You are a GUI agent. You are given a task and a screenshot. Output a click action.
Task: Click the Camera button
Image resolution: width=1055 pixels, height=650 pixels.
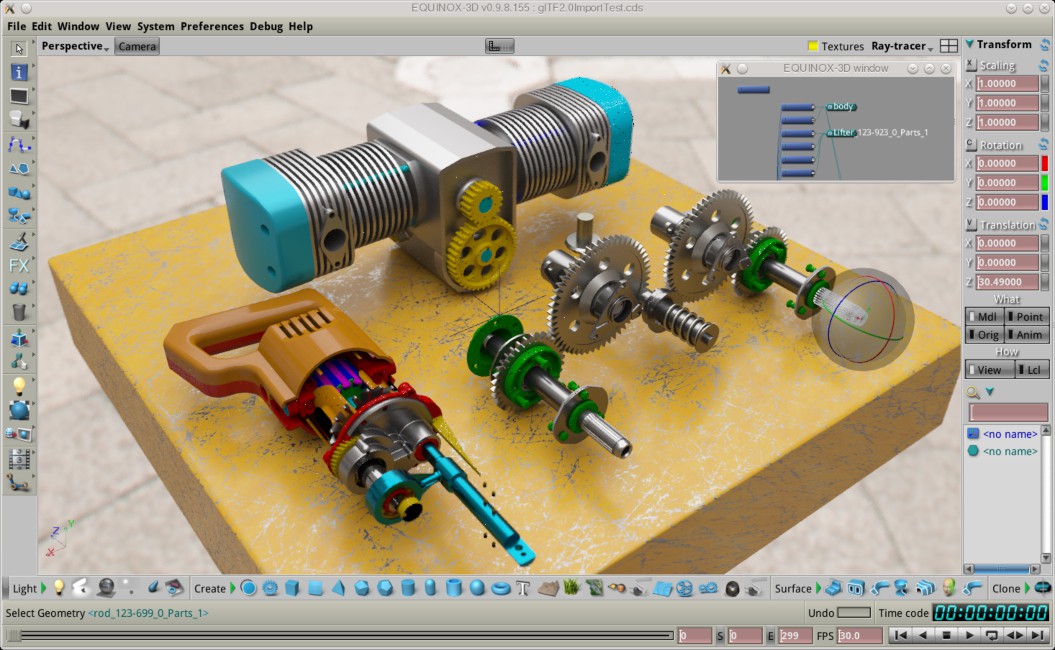[x=137, y=46]
